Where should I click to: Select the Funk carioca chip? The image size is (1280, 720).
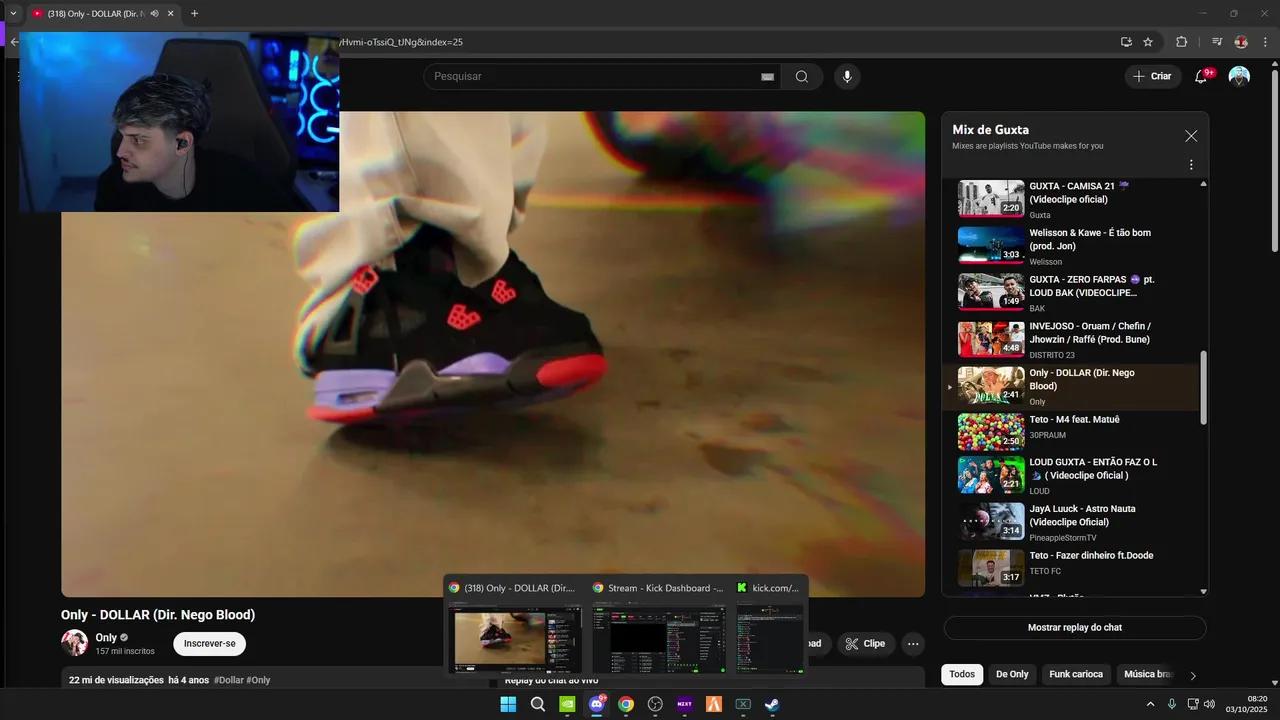[1076, 675]
